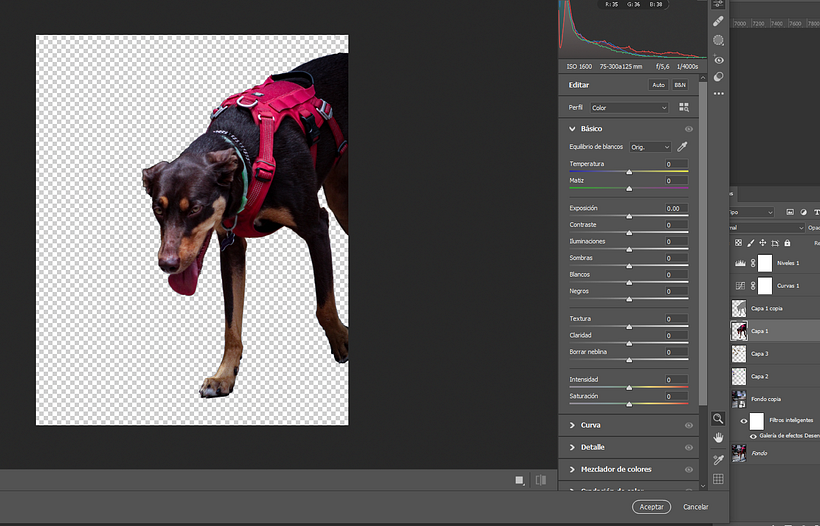The width and height of the screenshot is (820, 526).
Task: Click the Auto button
Action: pyautogui.click(x=658, y=85)
